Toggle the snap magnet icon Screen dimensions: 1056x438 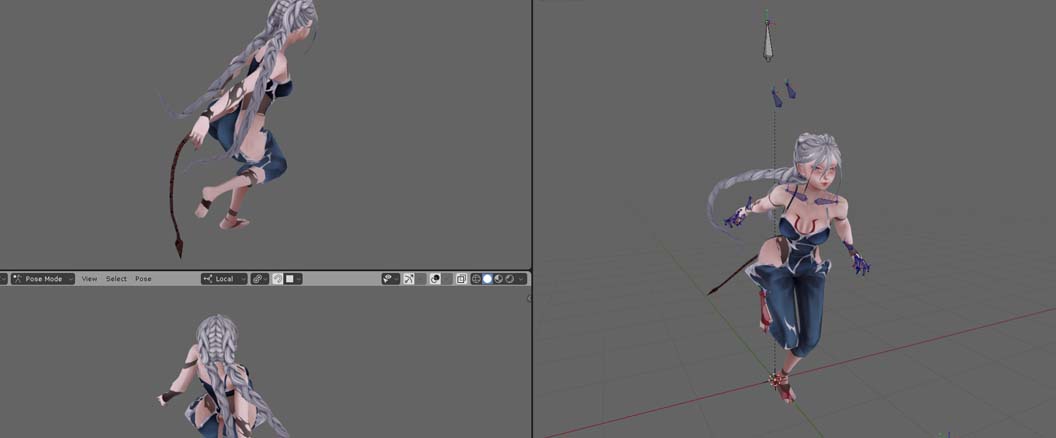click(277, 279)
